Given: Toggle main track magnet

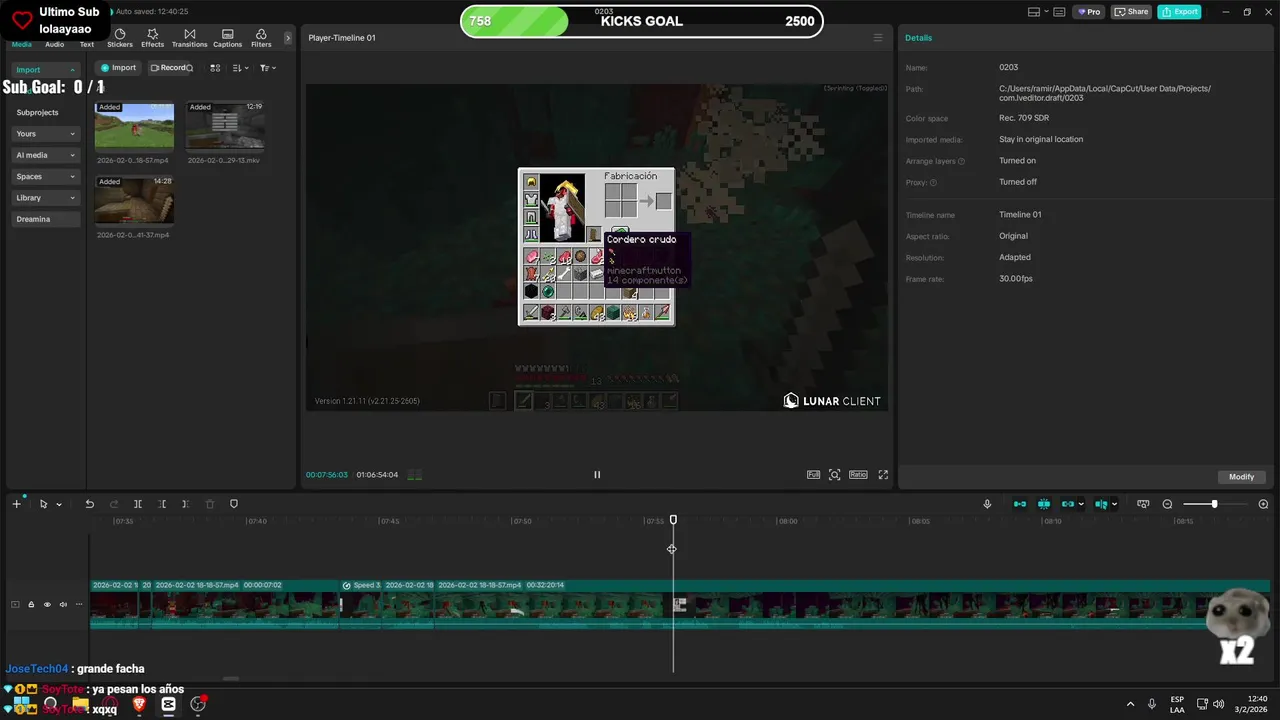Looking at the screenshot, I should [1020, 504].
